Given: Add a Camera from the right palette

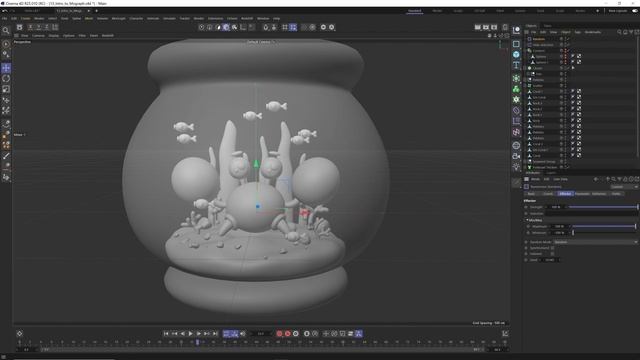Looking at the screenshot, I should coord(516,156).
